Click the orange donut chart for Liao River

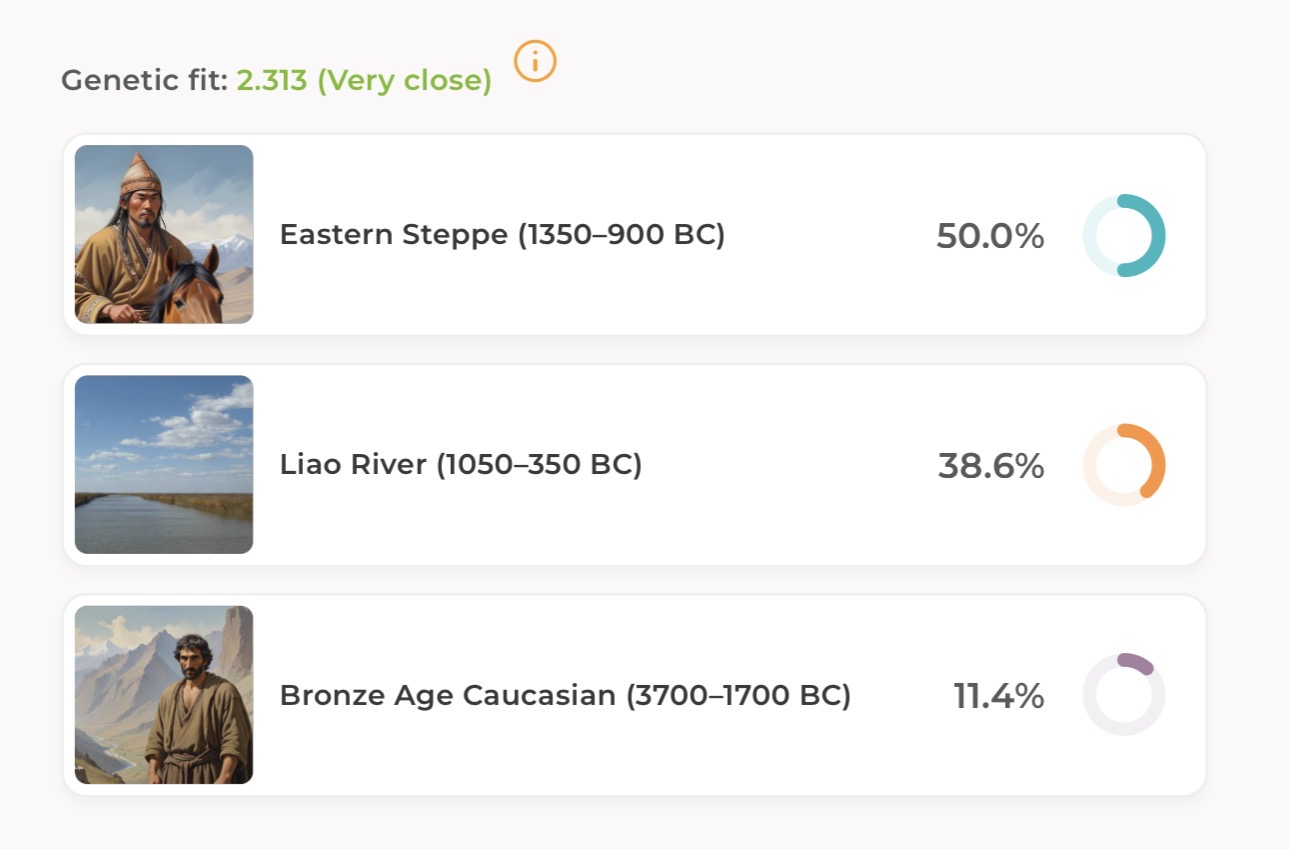tap(1124, 465)
